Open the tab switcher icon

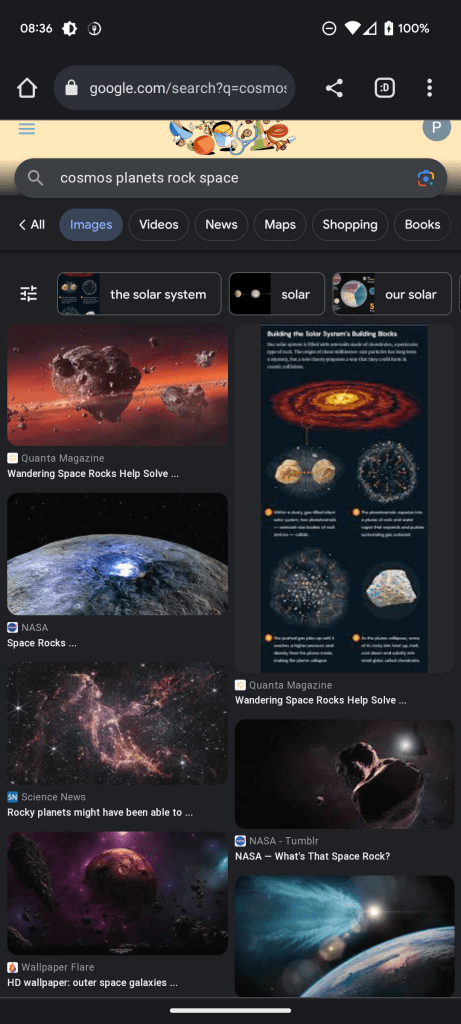click(385, 88)
